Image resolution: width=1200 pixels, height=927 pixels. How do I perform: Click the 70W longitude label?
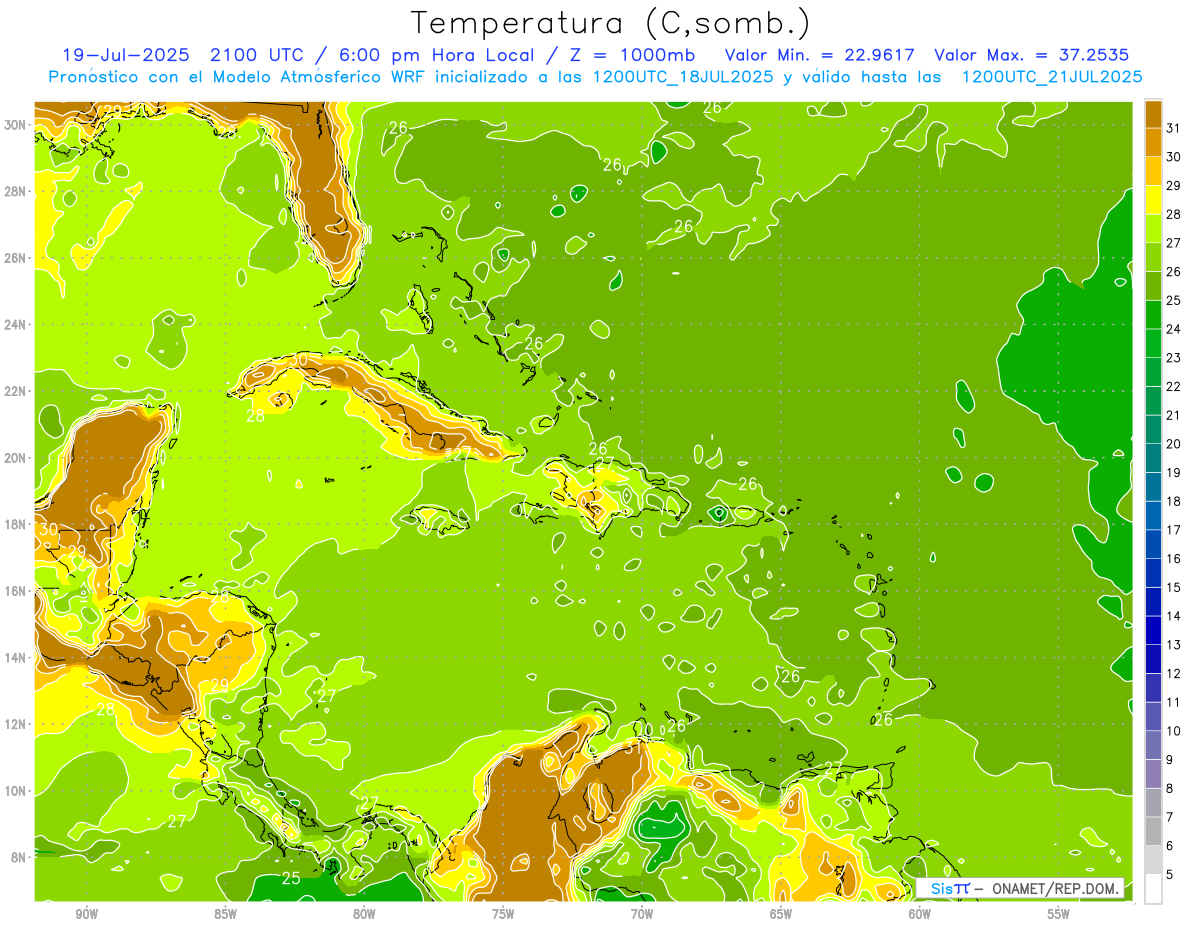pyautogui.click(x=642, y=914)
